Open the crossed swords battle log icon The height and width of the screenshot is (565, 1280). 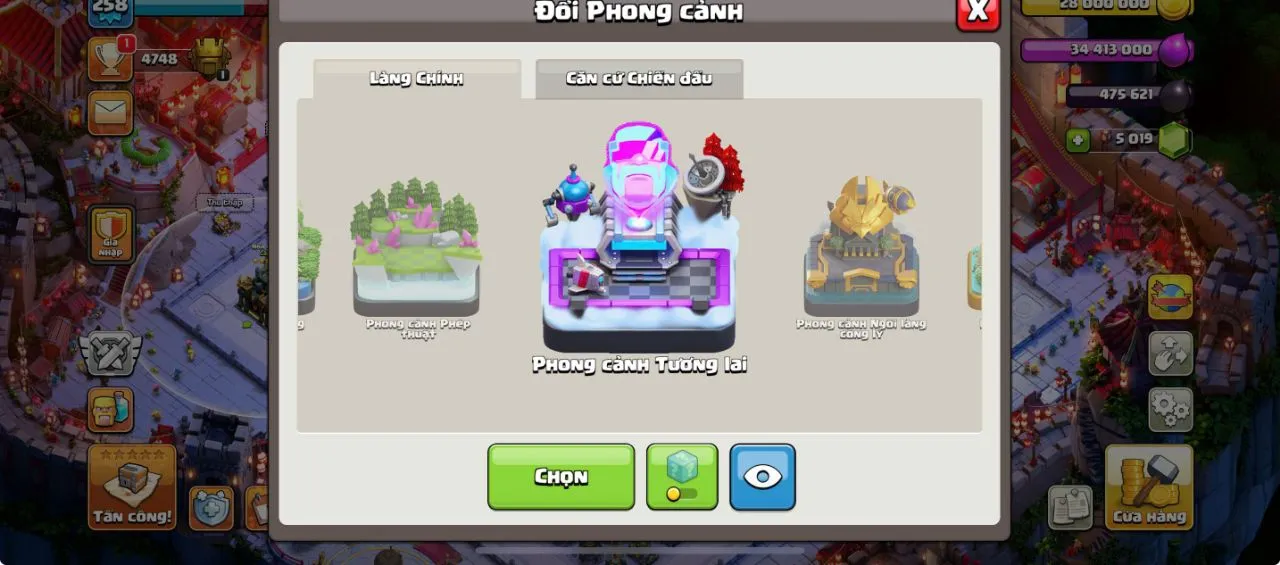(x=110, y=353)
